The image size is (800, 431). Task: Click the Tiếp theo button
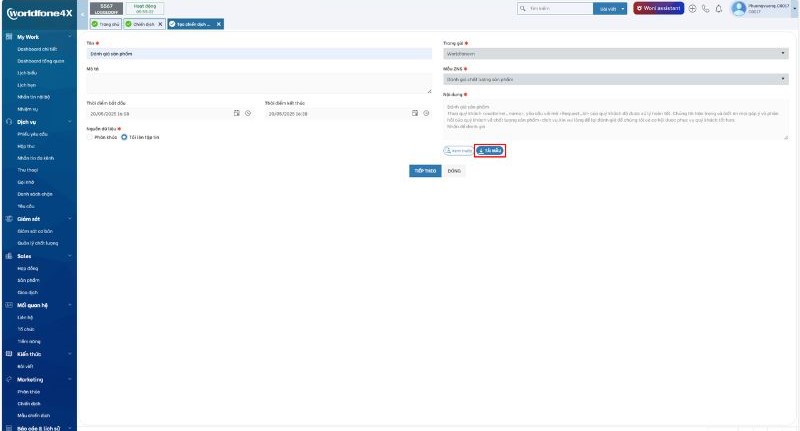click(x=424, y=171)
